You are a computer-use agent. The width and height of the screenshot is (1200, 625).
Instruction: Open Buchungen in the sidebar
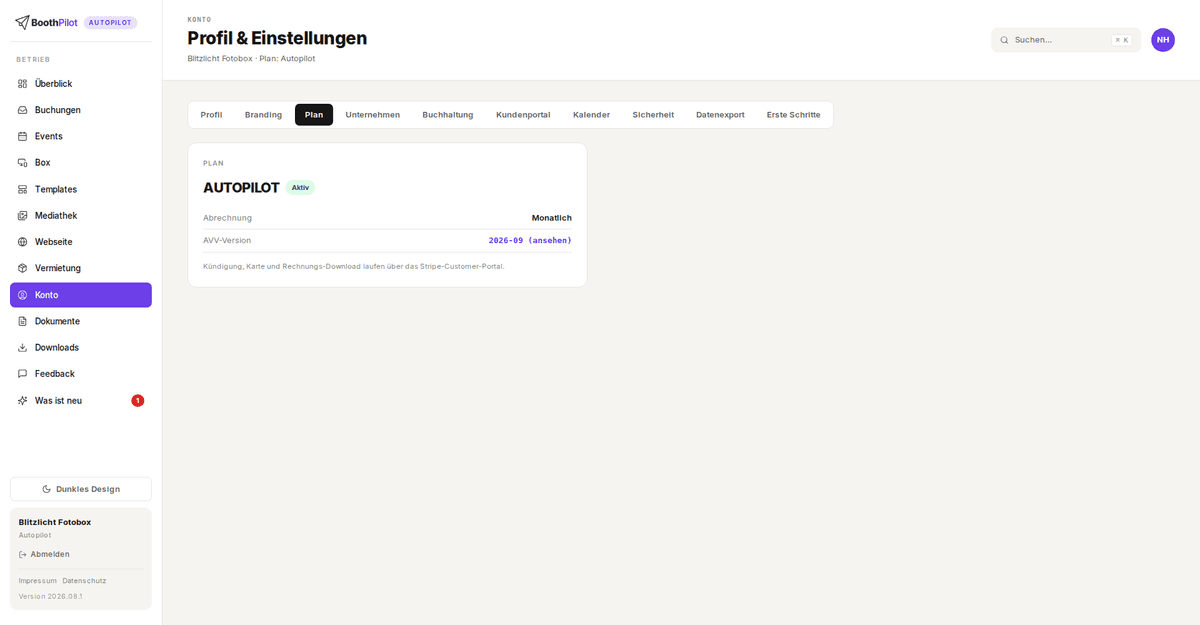click(x=81, y=110)
